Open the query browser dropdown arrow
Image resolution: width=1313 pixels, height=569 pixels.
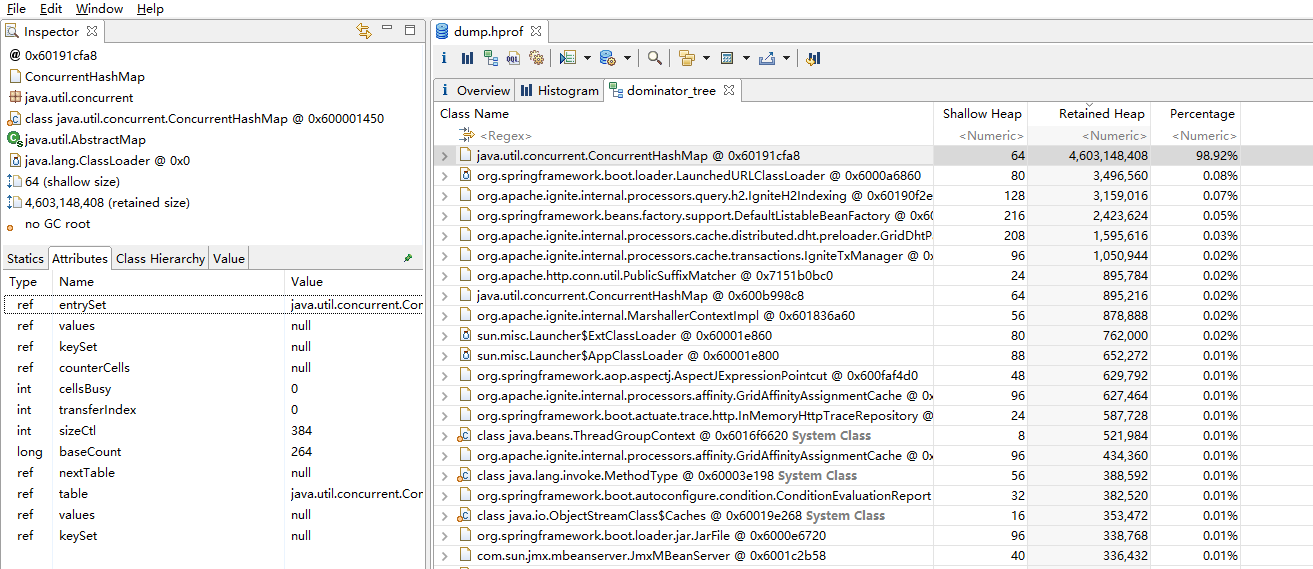tap(627, 59)
